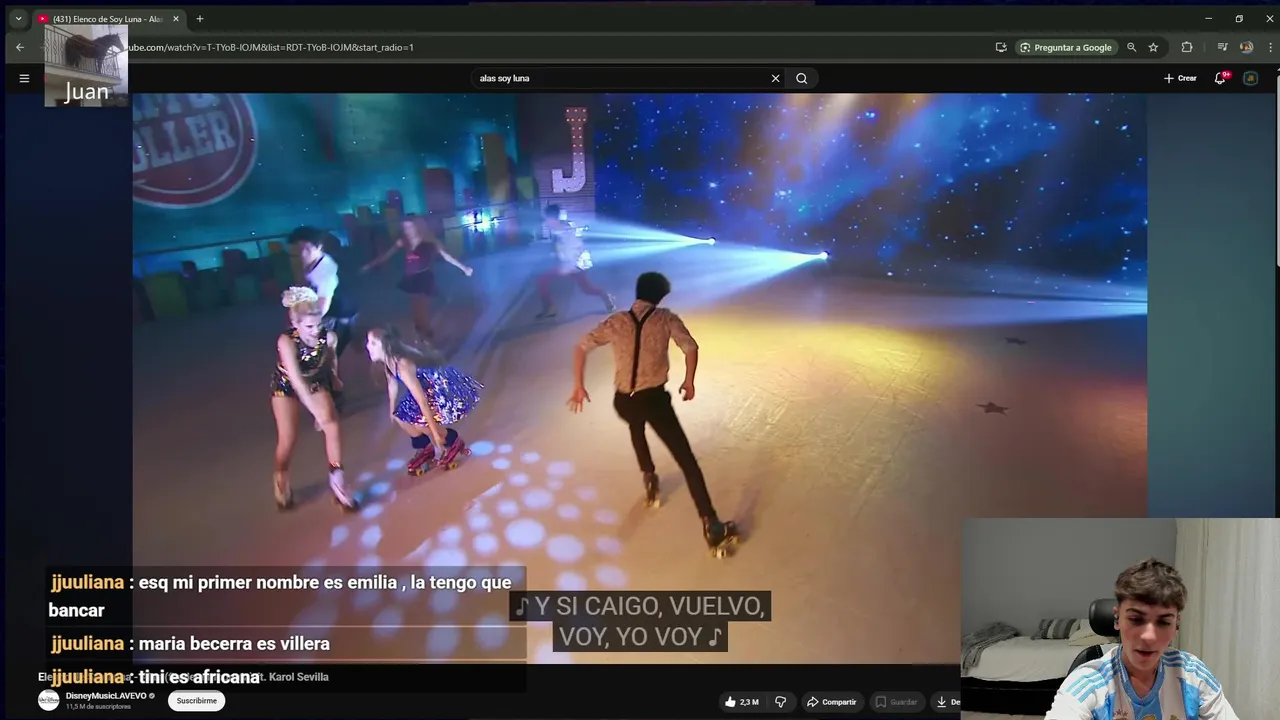Viewport: 1280px width, 720px height.
Task: Click the magnifier search button beside query
Action: [802, 78]
